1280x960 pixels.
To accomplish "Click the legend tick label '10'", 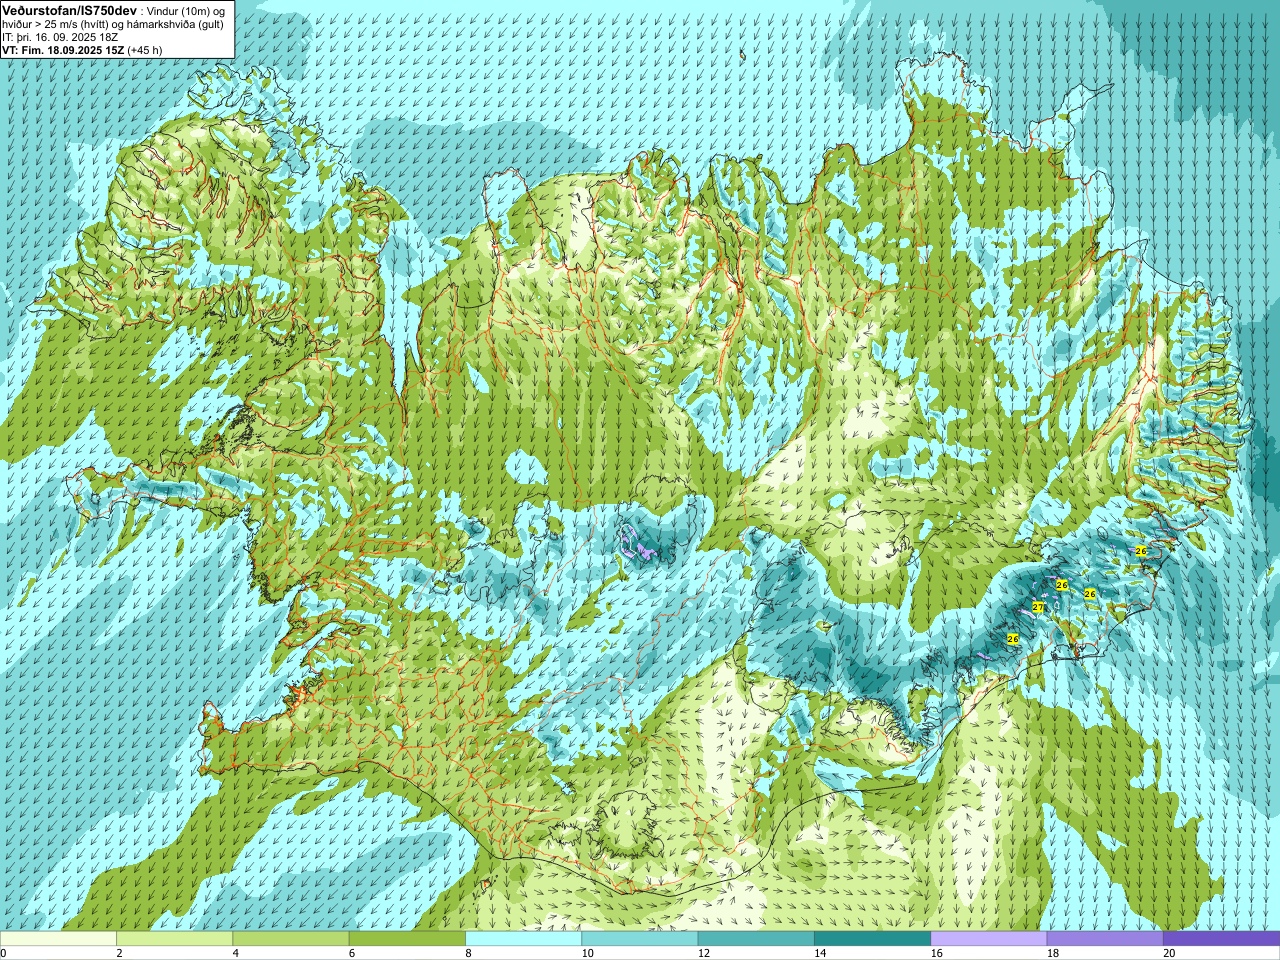I will [x=587, y=953].
